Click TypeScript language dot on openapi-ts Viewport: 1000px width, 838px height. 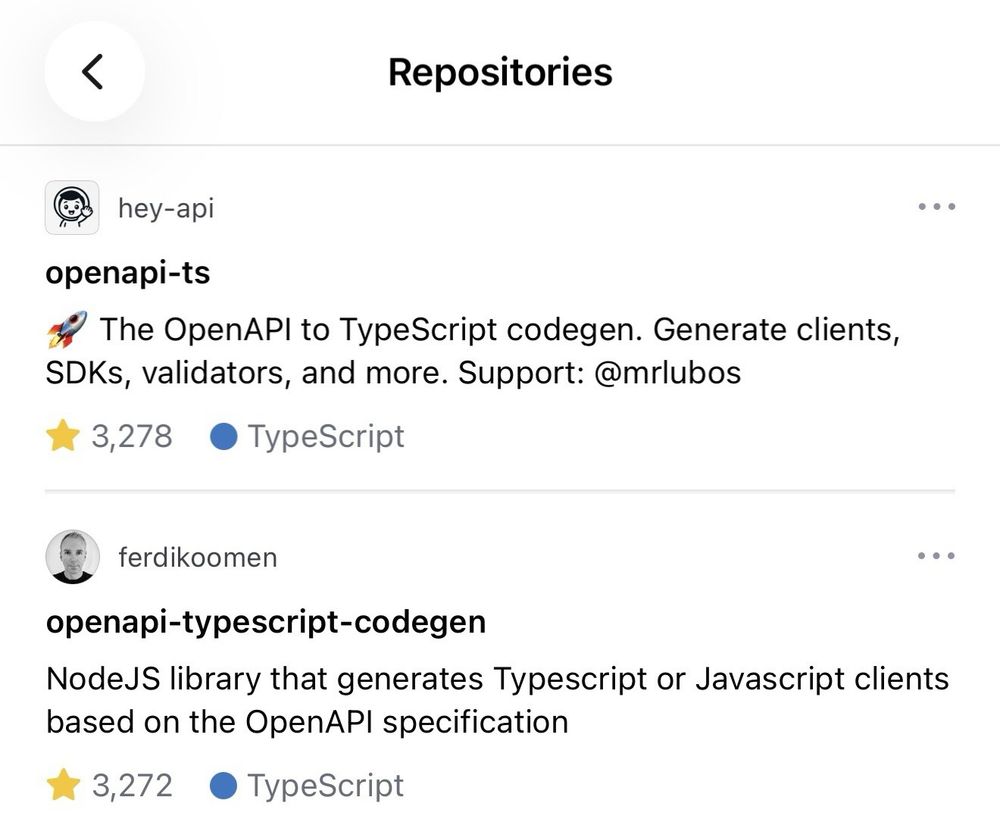click(225, 436)
